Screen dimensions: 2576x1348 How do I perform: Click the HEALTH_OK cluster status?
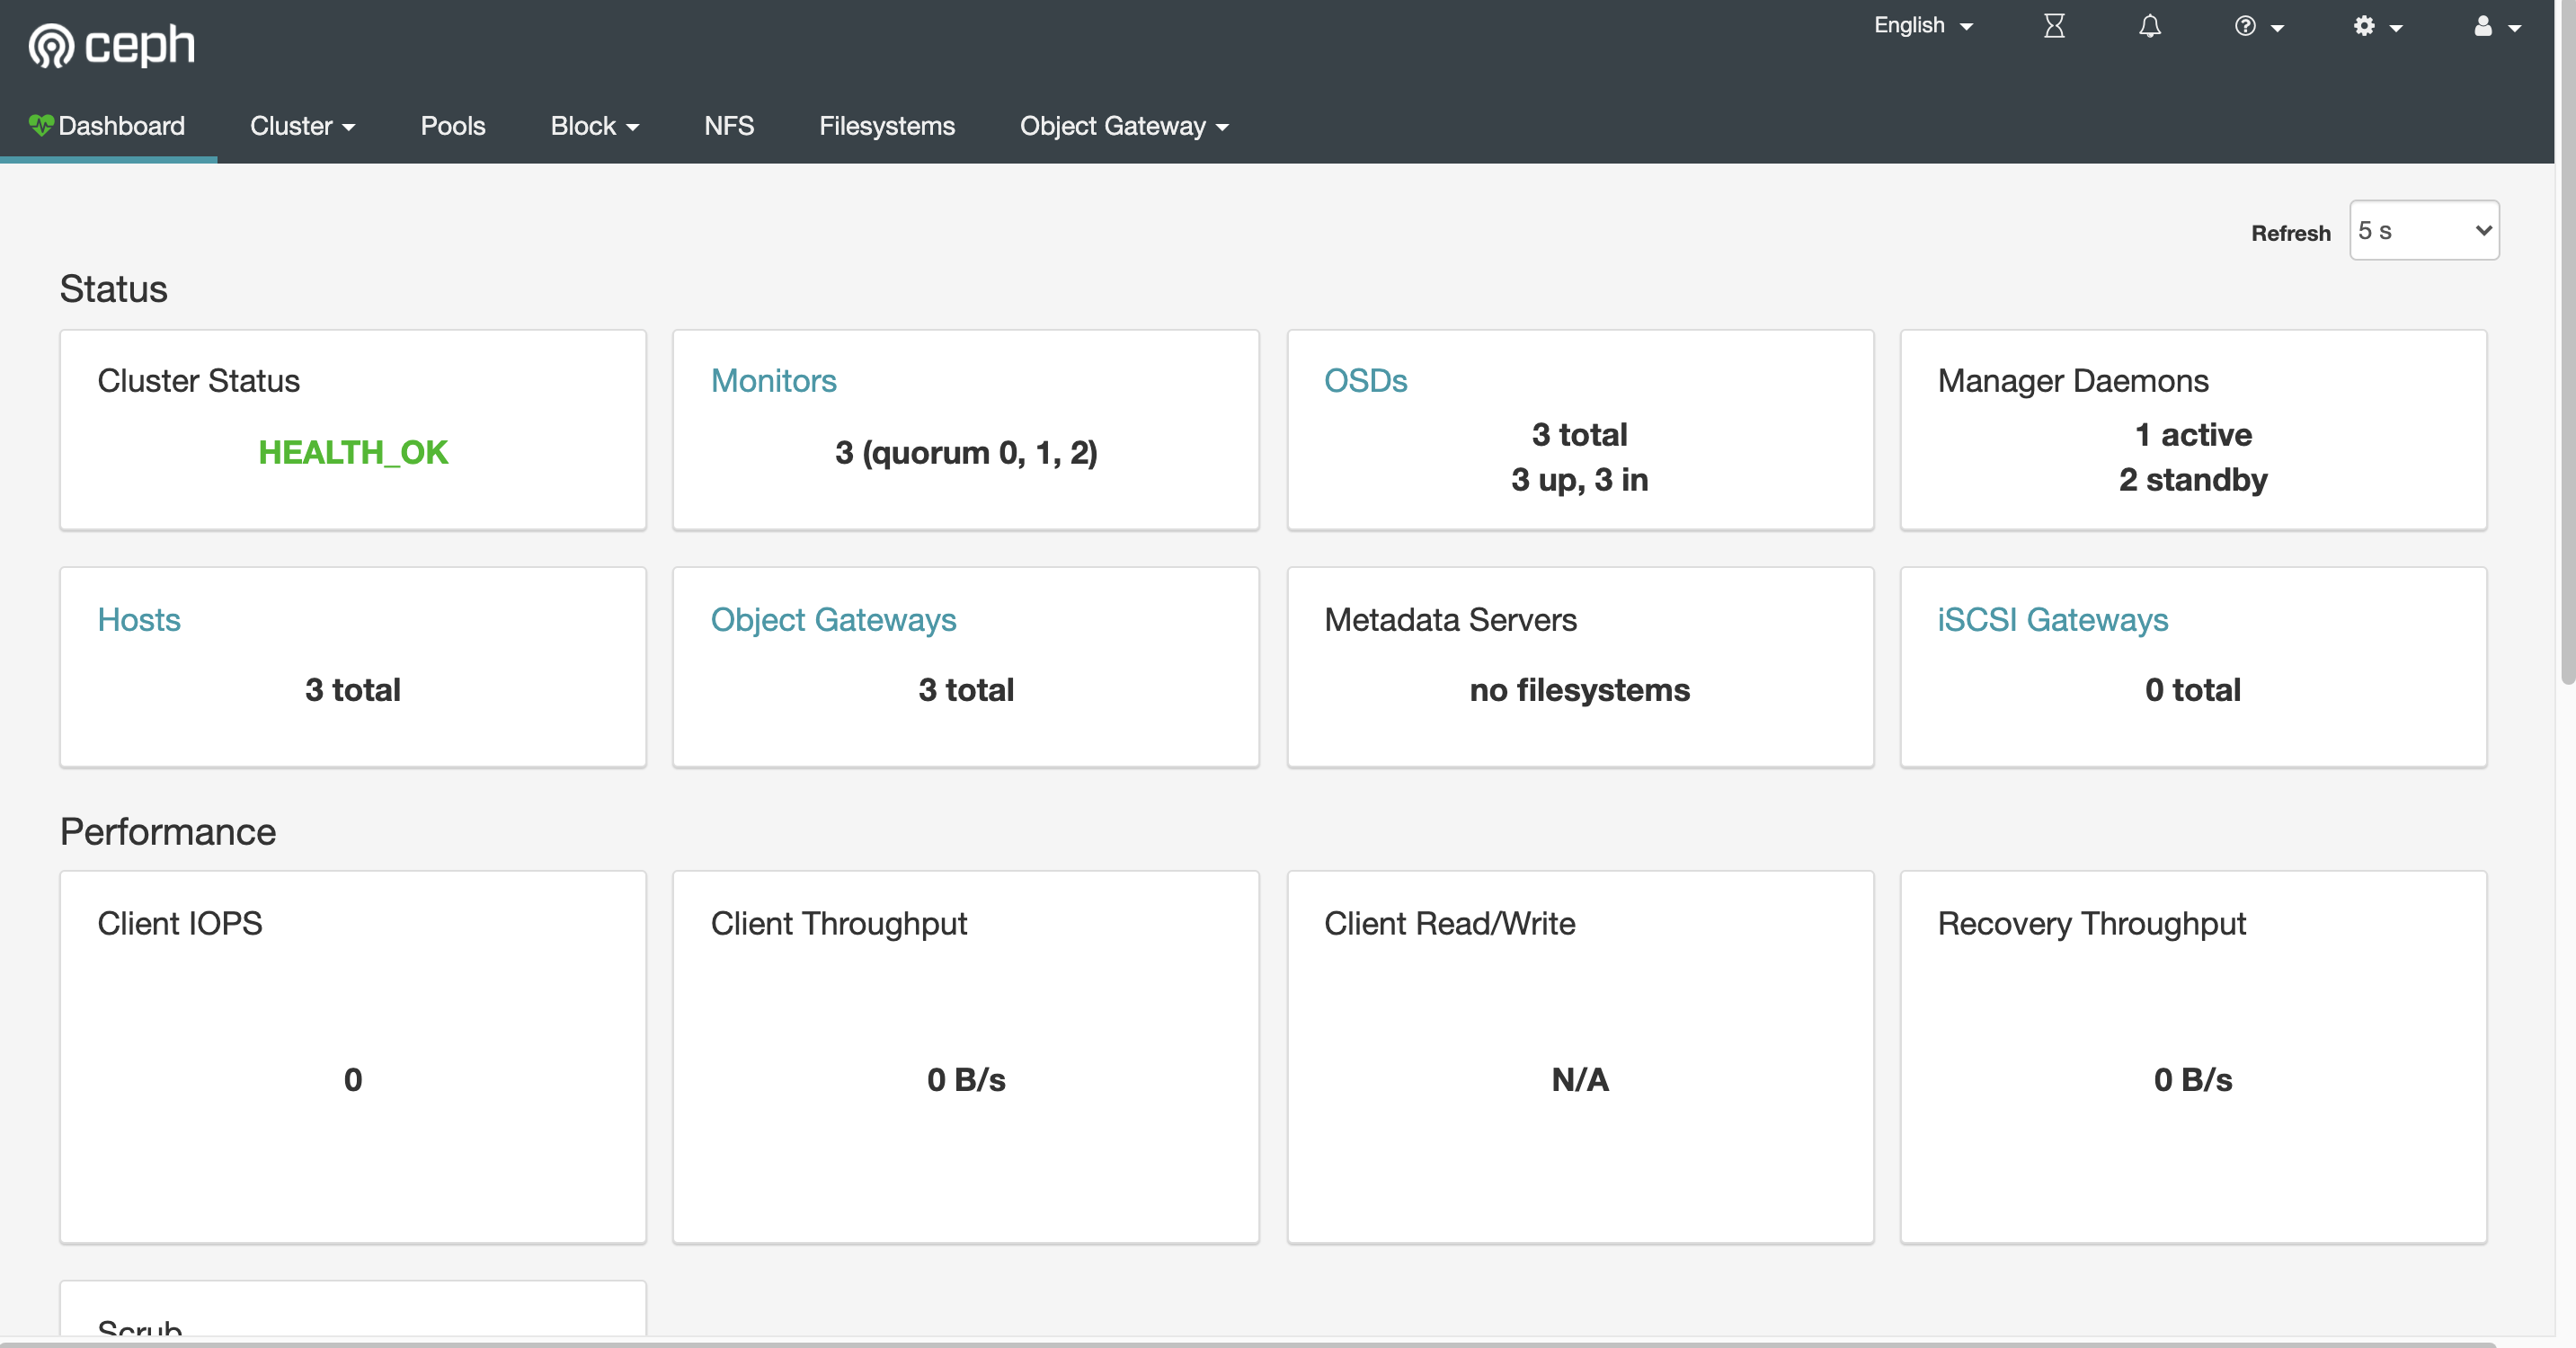[353, 453]
